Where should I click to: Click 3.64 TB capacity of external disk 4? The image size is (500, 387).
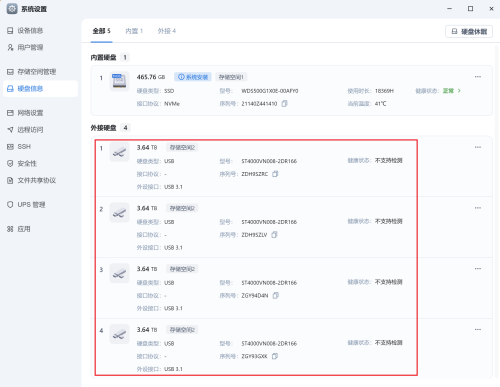click(x=147, y=330)
